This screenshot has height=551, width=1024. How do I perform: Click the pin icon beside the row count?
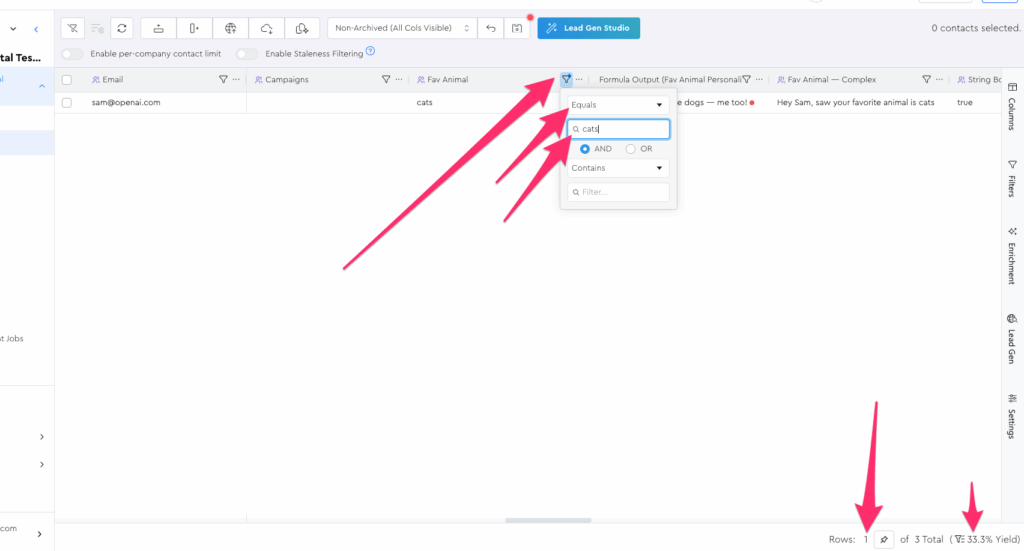883,539
